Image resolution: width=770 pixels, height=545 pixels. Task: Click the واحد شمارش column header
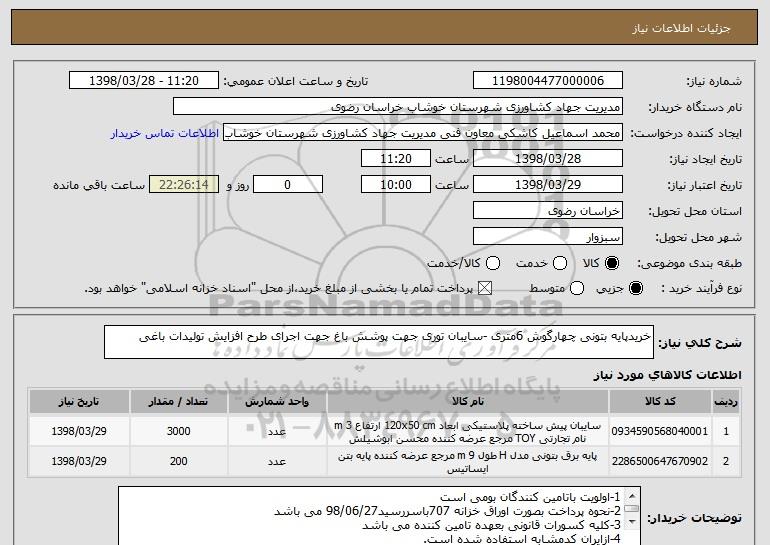point(277,402)
